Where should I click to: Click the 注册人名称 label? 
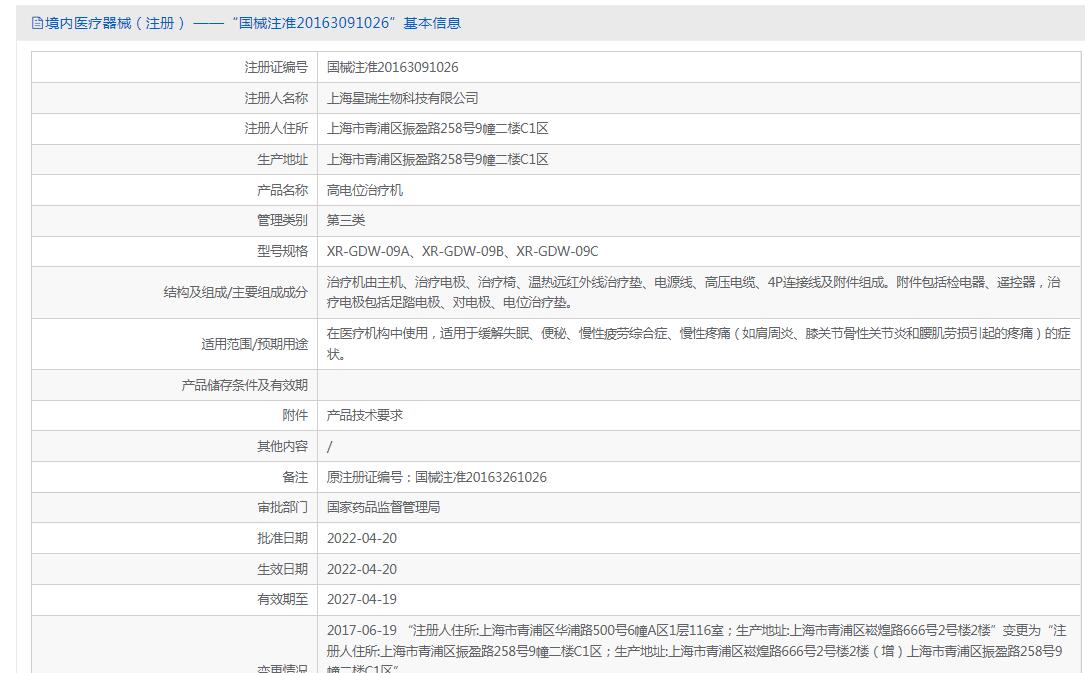click(275, 98)
